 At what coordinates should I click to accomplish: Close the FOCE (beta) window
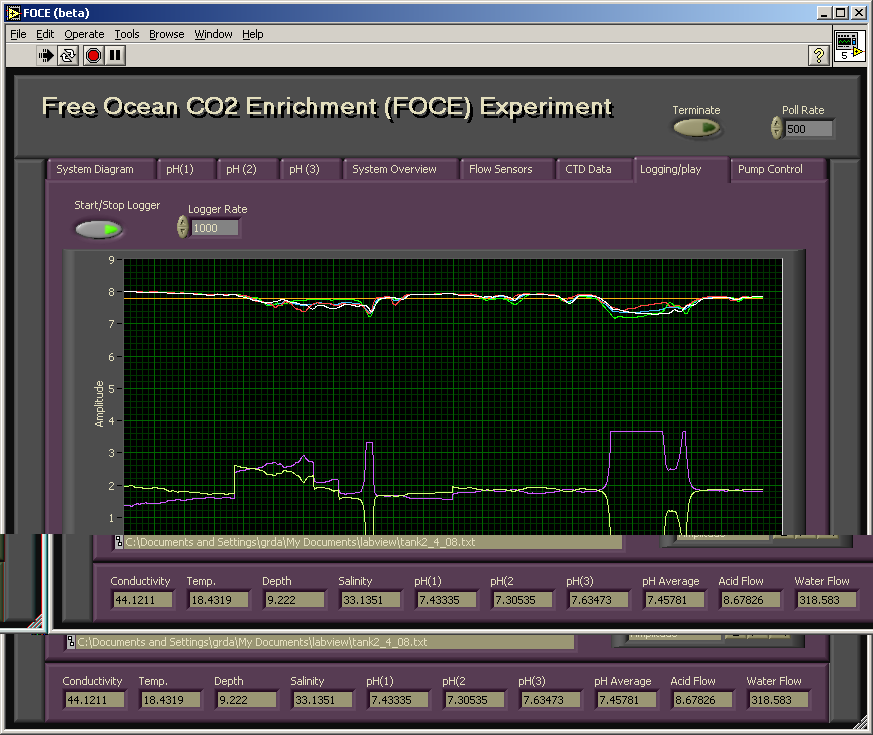coord(859,13)
